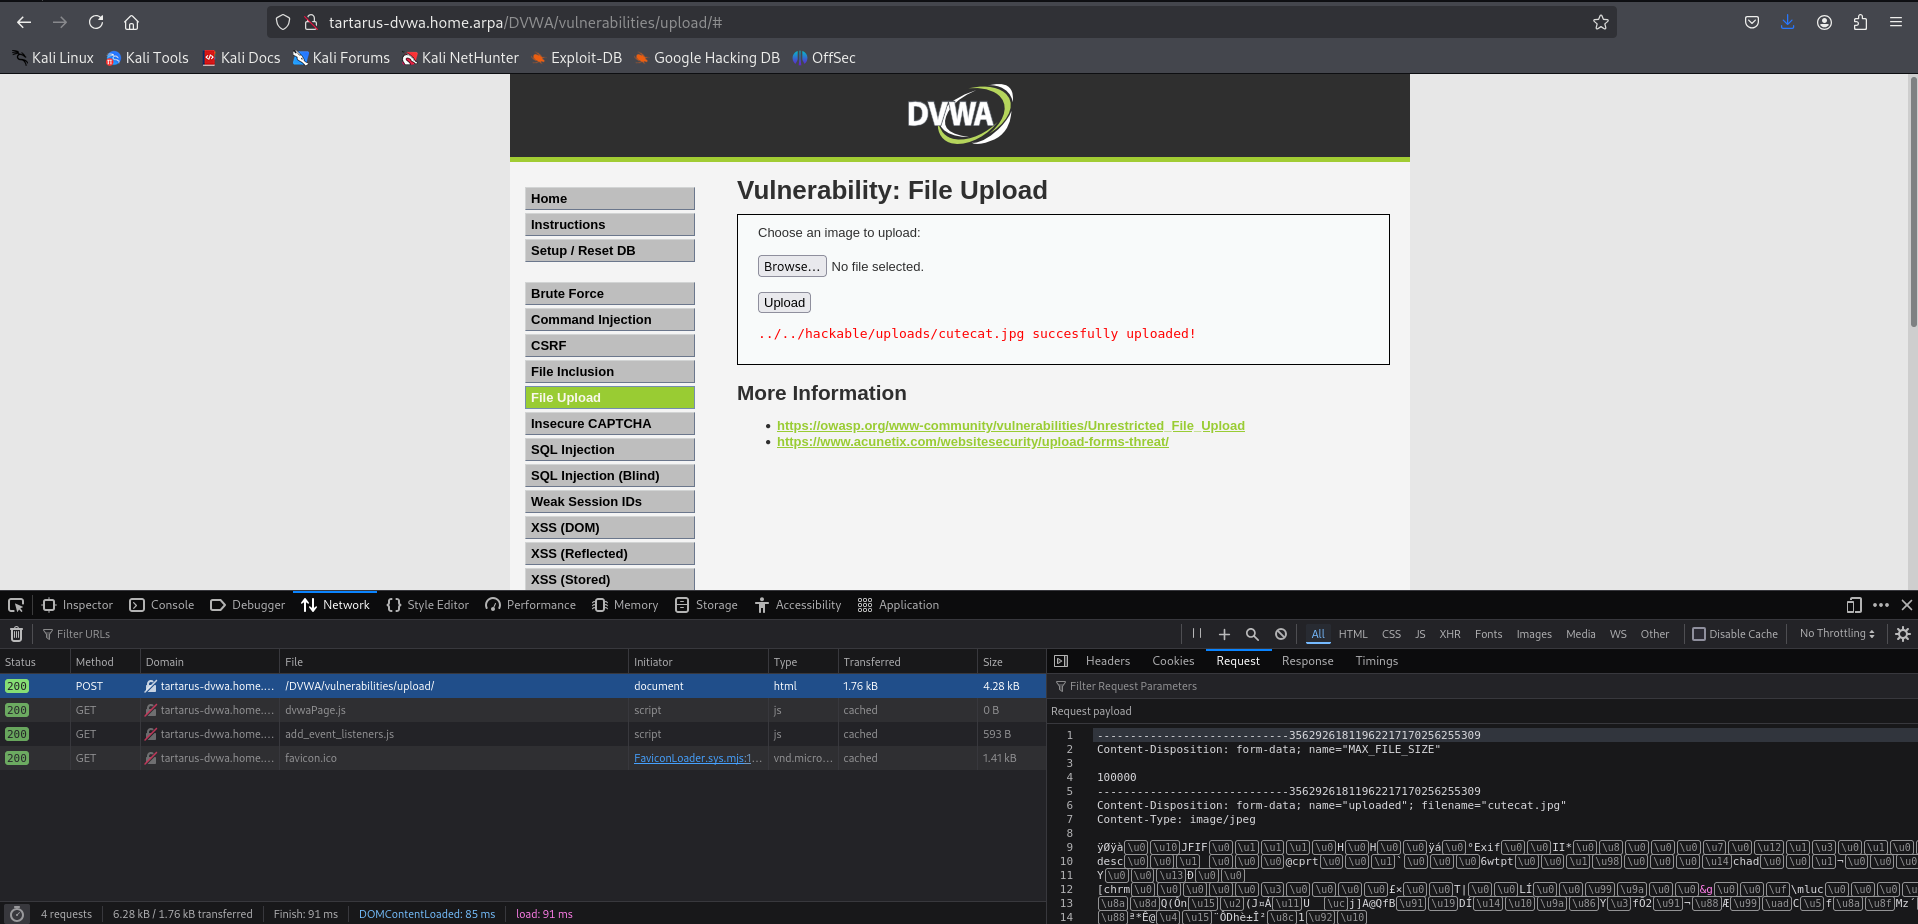
Task: Click the Upload button
Action: (x=784, y=303)
